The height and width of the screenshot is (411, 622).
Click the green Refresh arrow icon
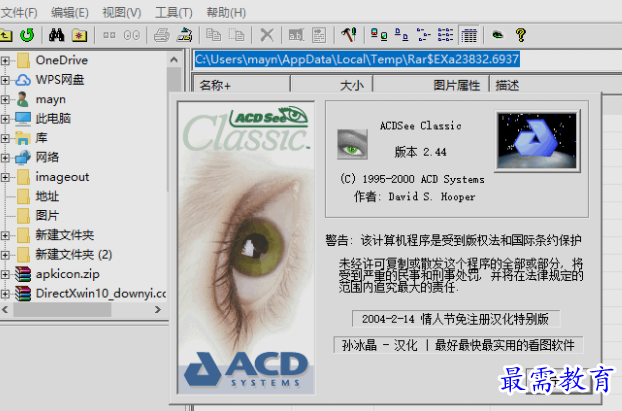point(27,35)
